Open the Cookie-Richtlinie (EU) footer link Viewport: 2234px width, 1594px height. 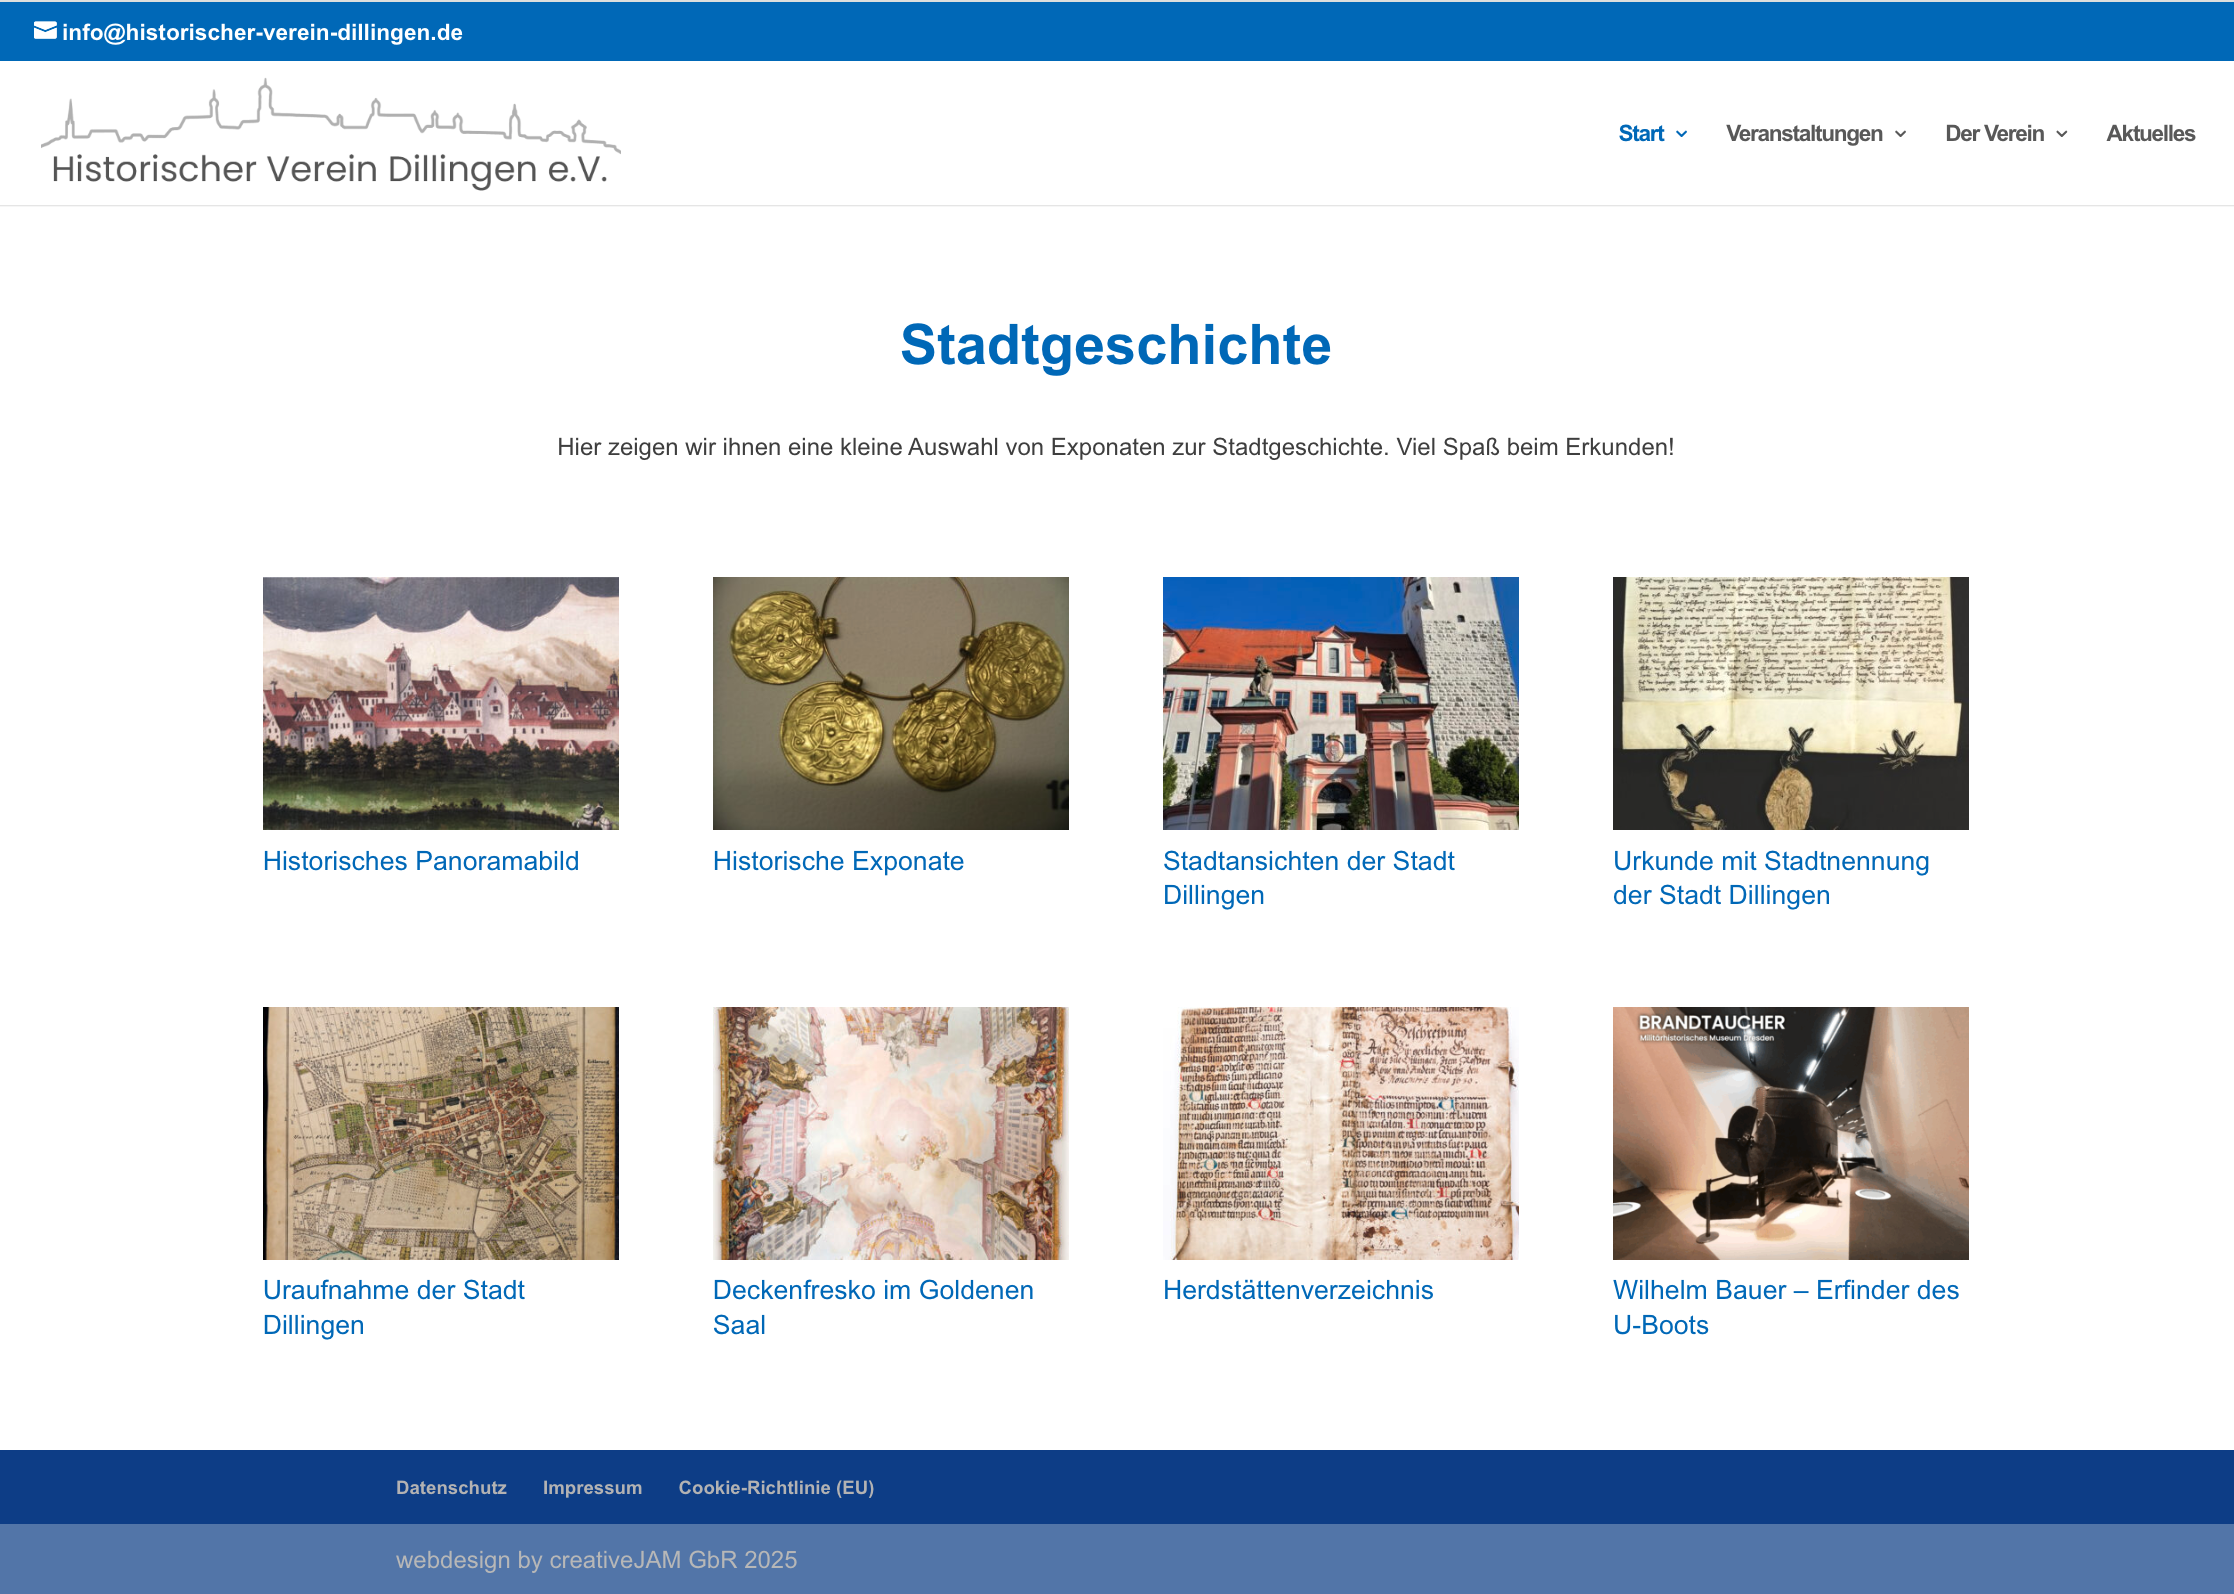point(776,1487)
